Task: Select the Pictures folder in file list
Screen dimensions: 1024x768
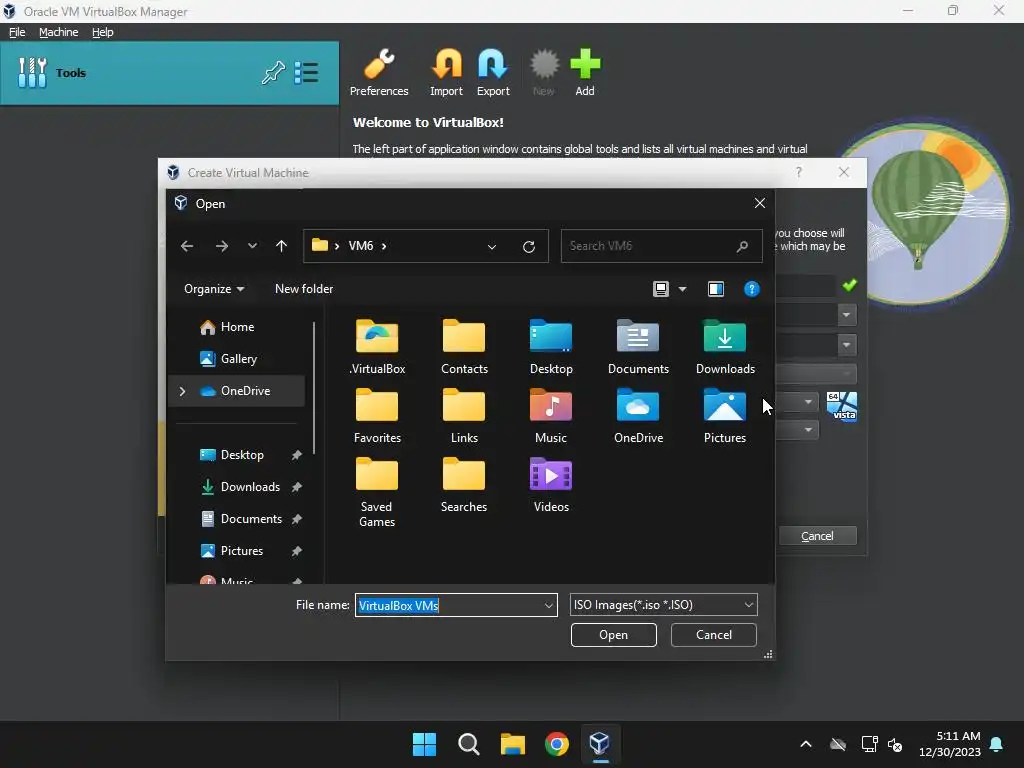Action: pos(725,416)
